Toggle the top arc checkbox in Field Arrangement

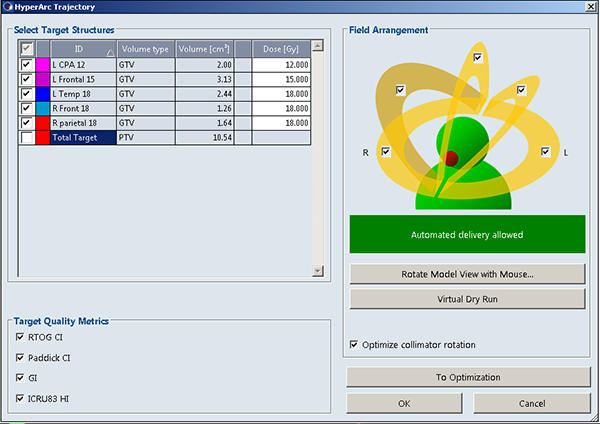point(478,58)
